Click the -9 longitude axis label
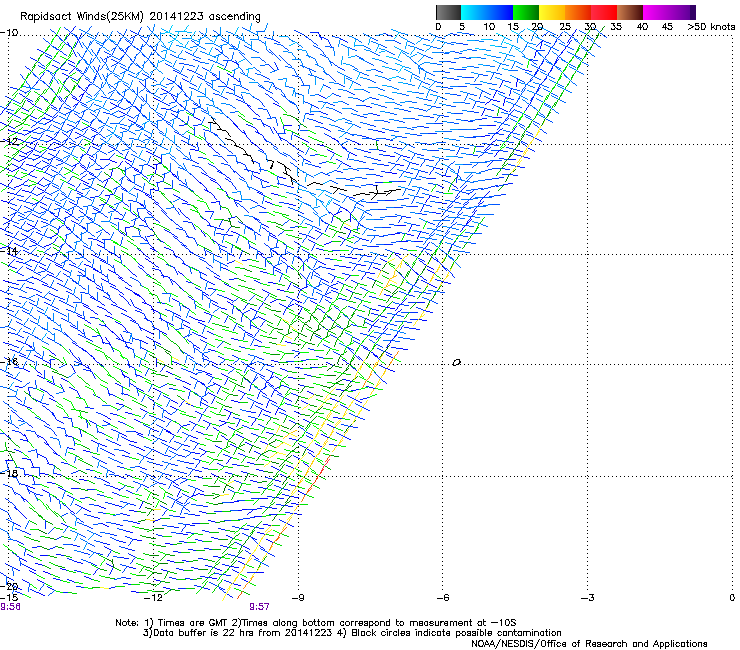Screen dimensions: 740x650 coord(298,598)
